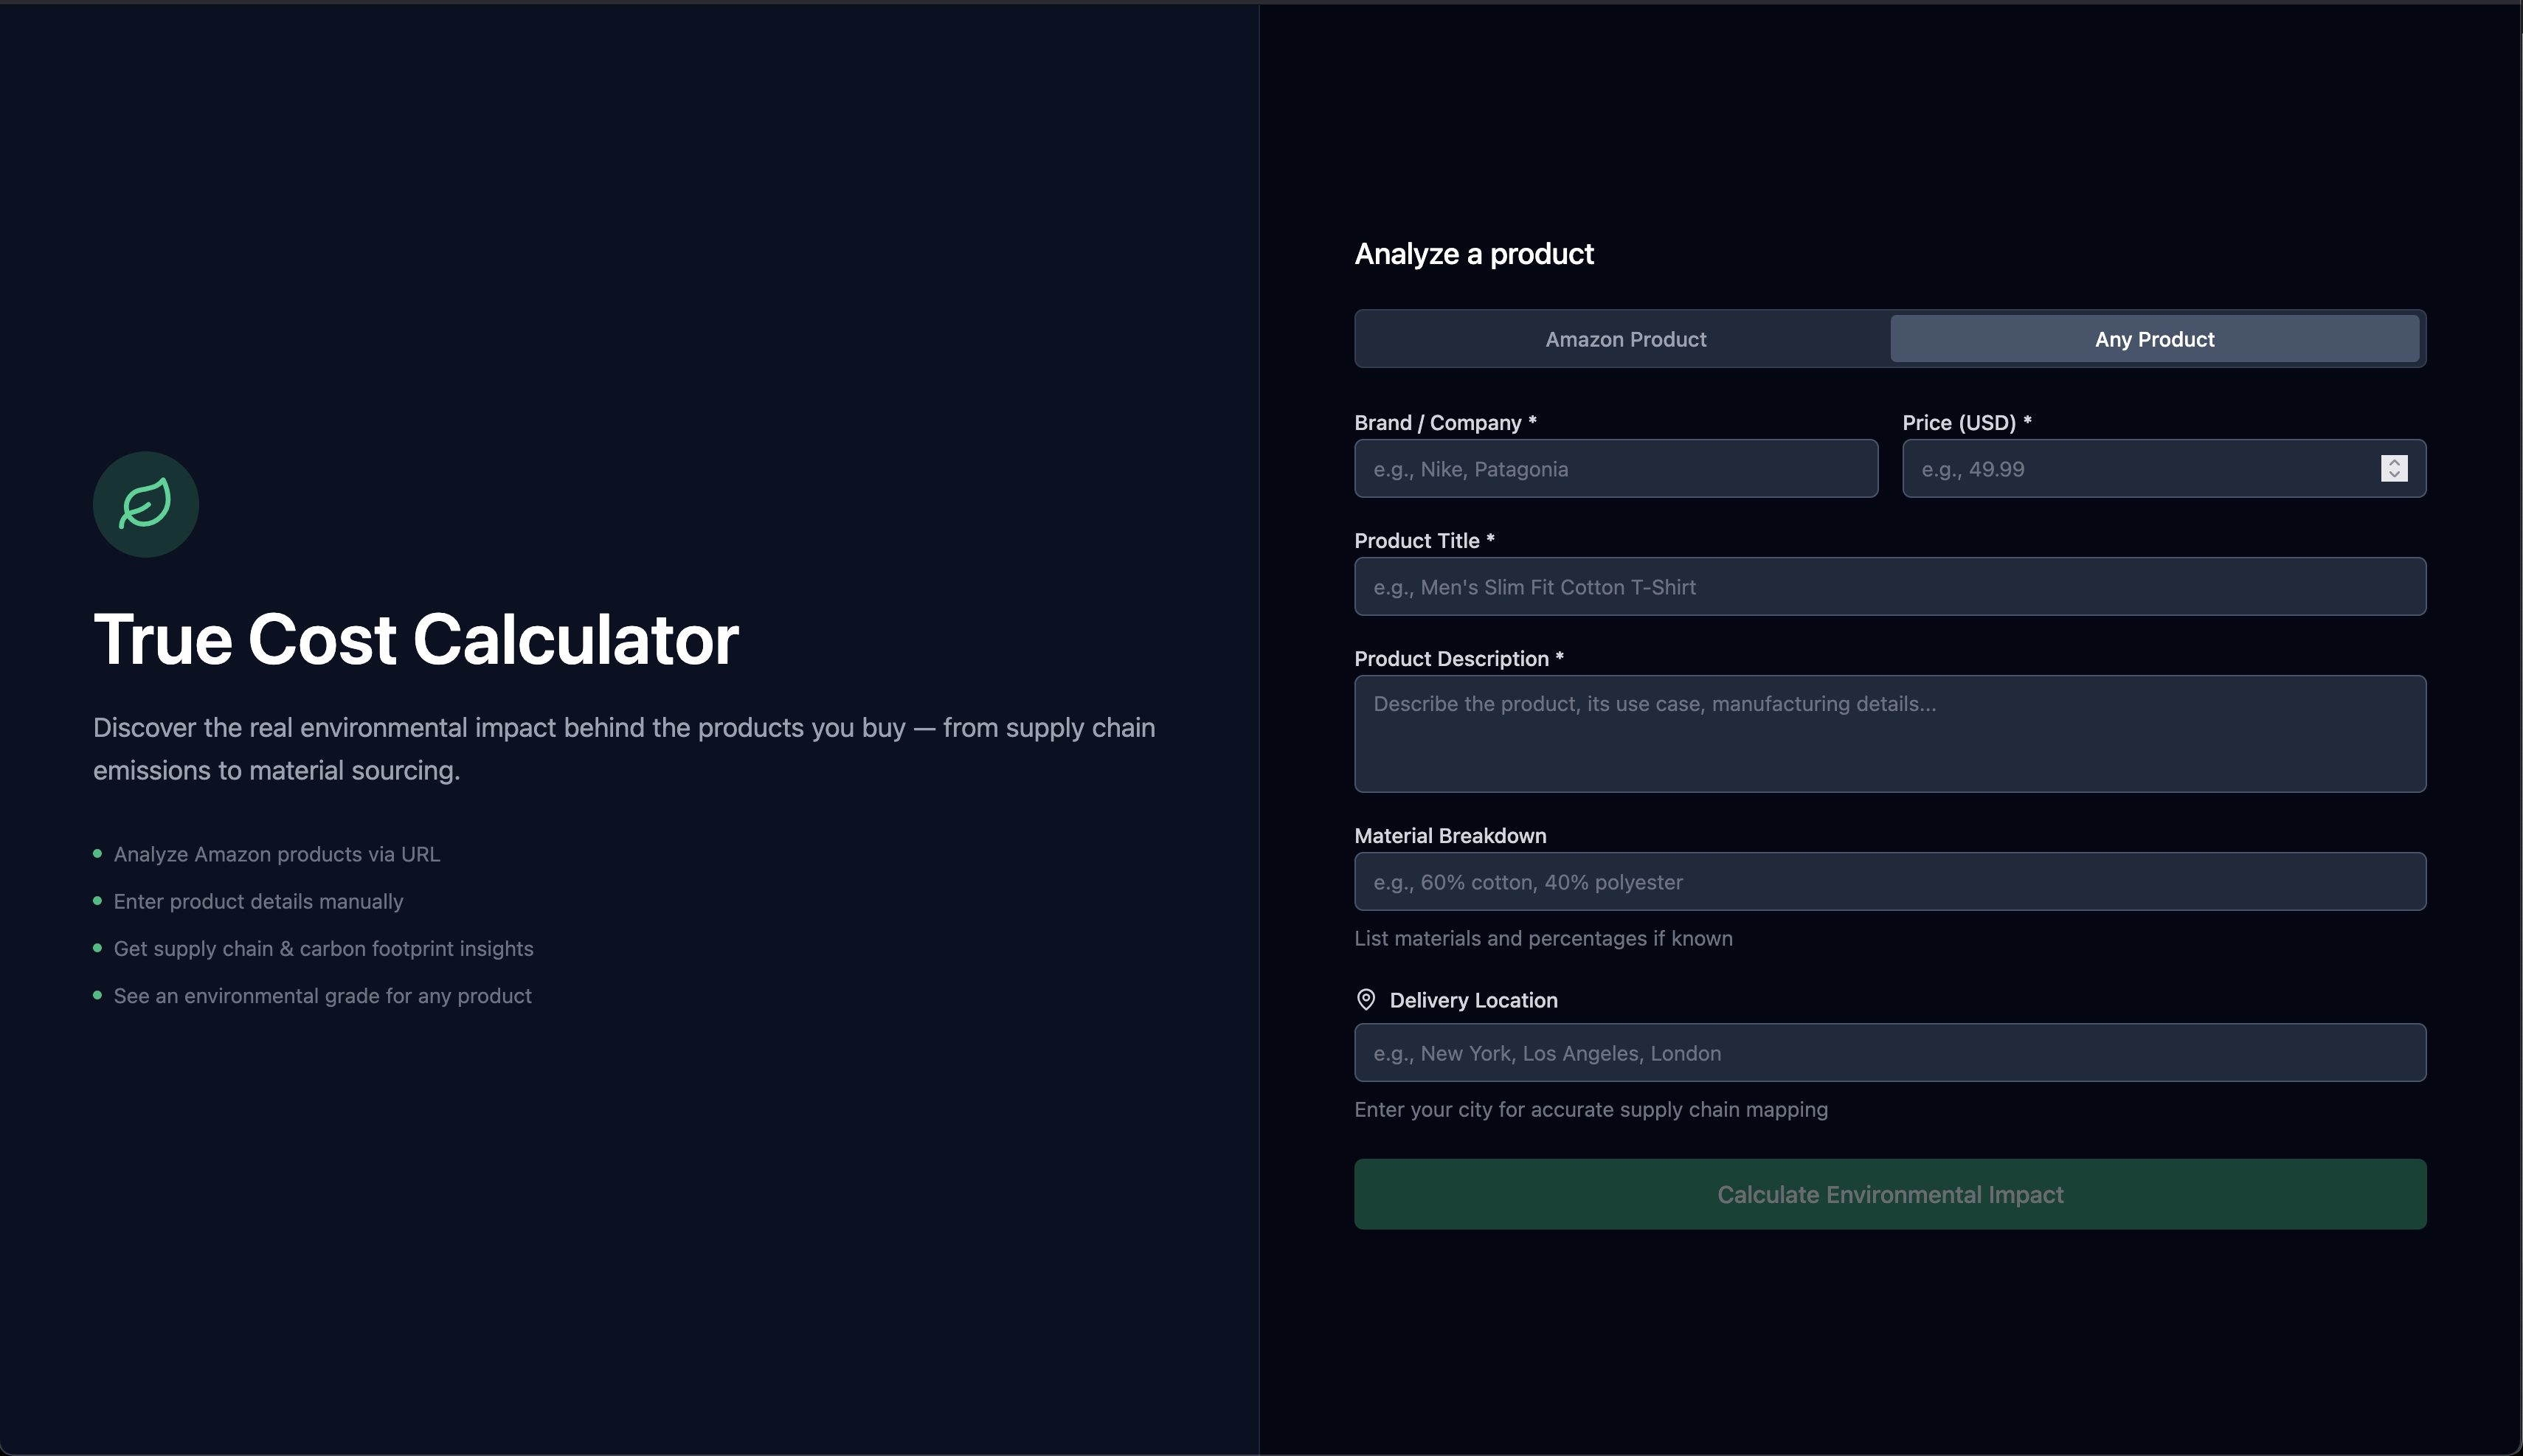The width and height of the screenshot is (2523, 1456).
Task: Decrease price with the stepper down arrow
Action: click(2394, 475)
